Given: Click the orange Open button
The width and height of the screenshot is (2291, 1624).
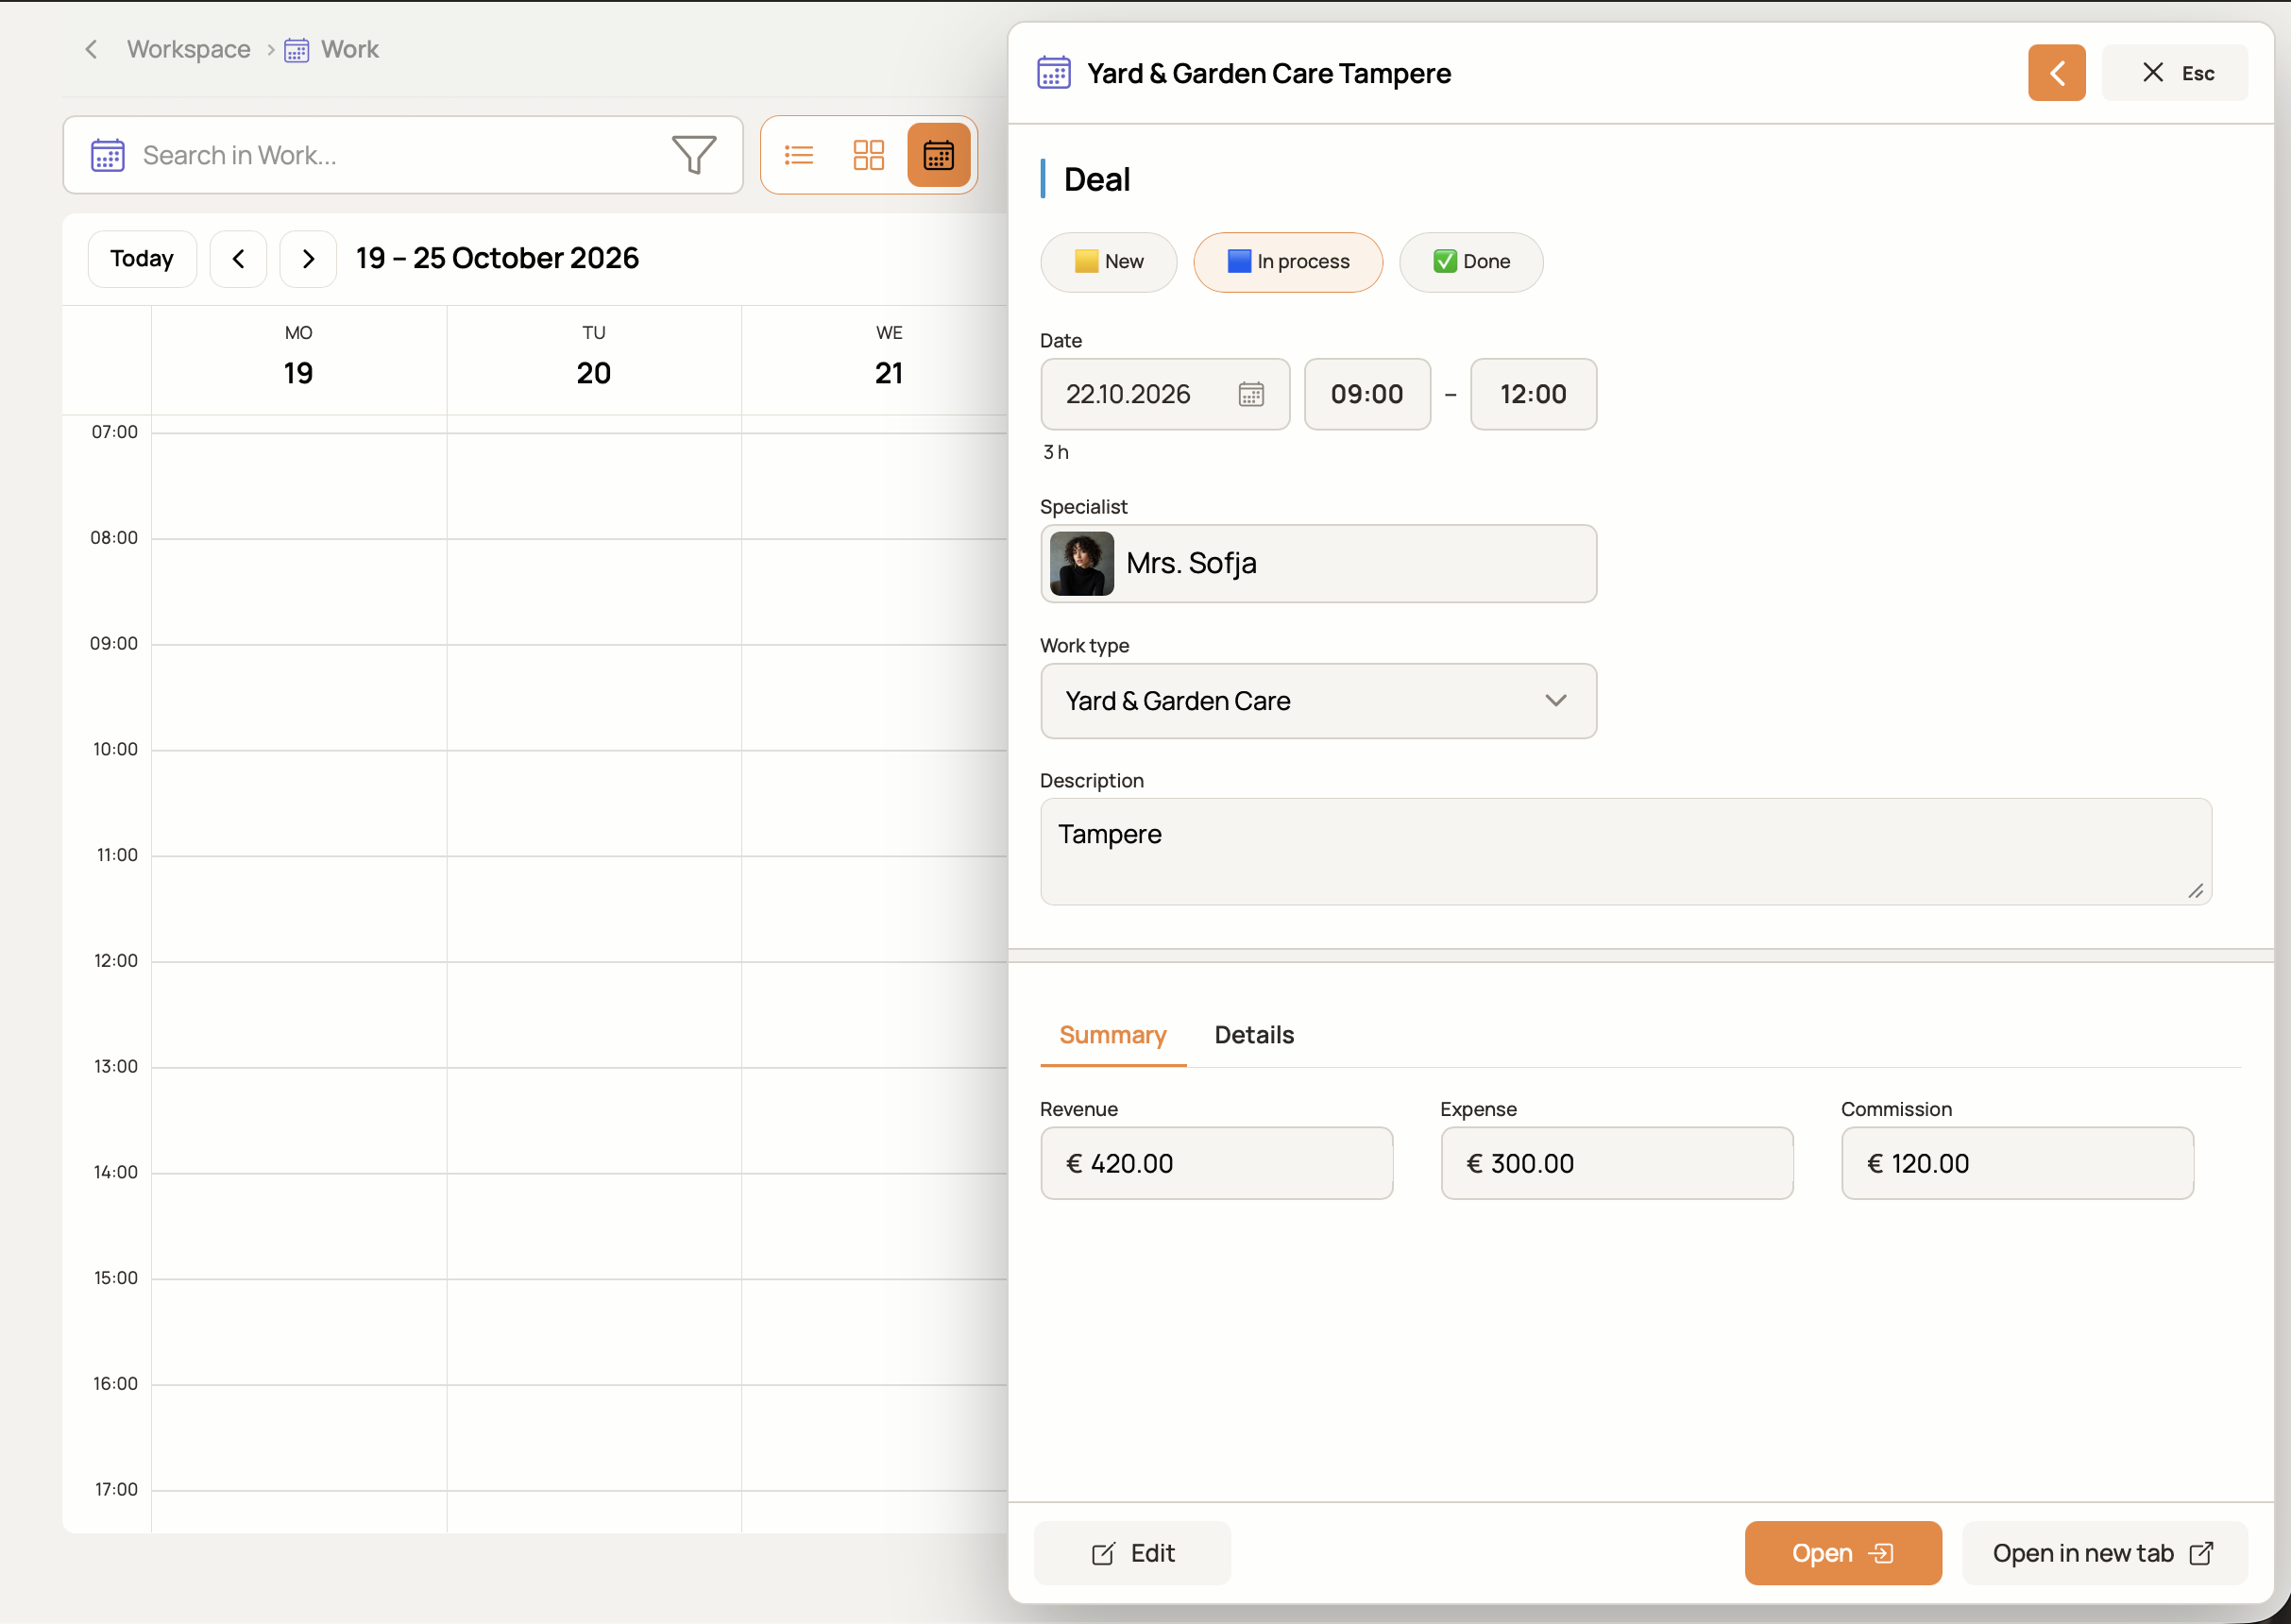Looking at the screenshot, I should pyautogui.click(x=1843, y=1553).
